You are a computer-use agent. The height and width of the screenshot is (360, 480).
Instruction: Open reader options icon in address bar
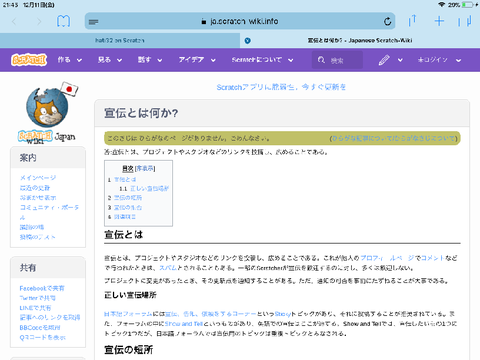point(94,22)
